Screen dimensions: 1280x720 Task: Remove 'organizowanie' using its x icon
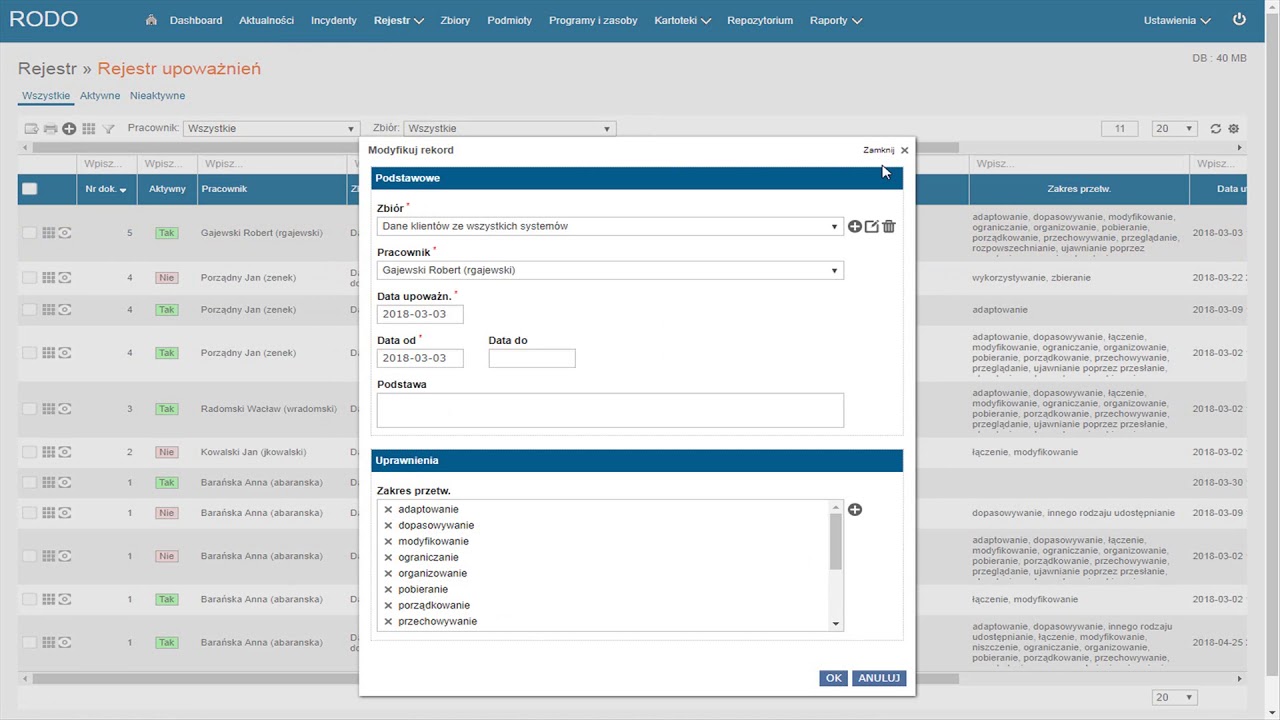pos(388,574)
